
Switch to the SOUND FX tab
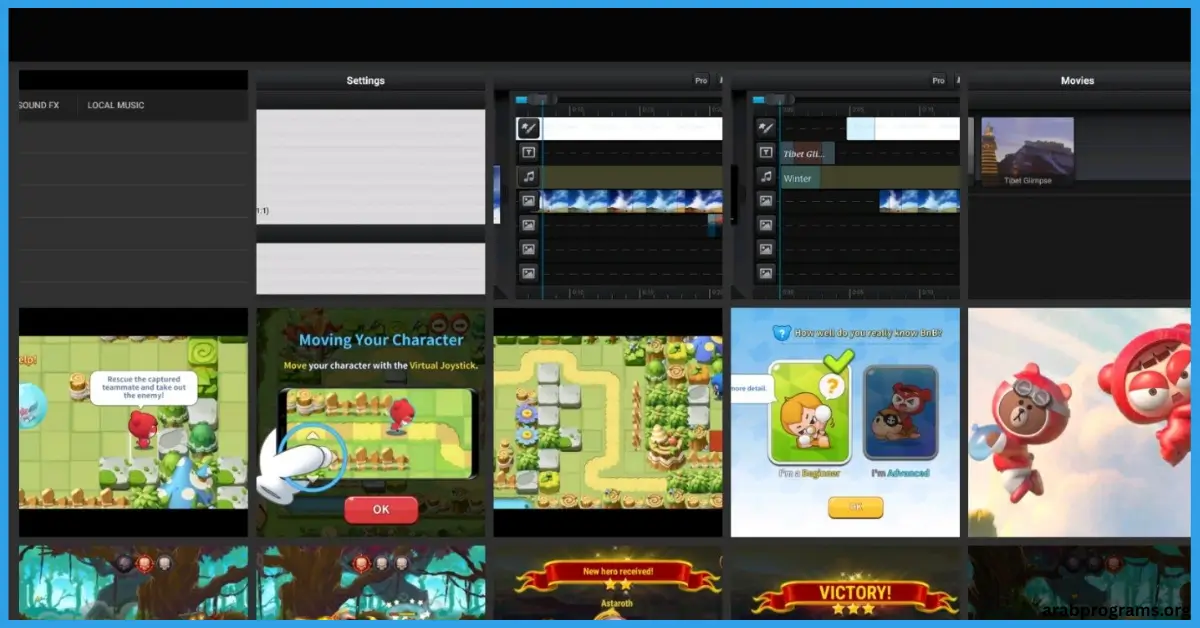(x=38, y=105)
